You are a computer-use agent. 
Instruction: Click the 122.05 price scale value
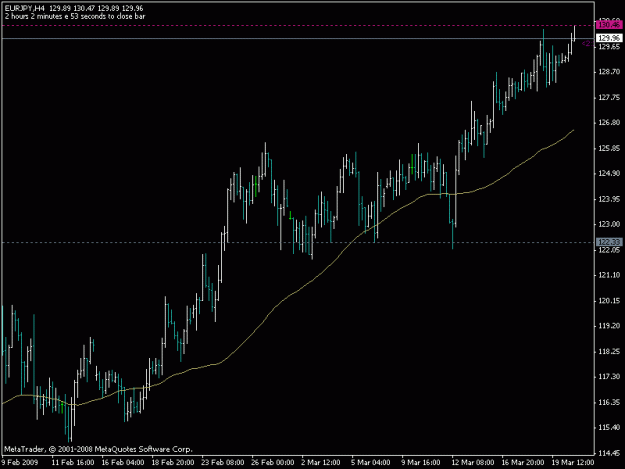[609, 250]
